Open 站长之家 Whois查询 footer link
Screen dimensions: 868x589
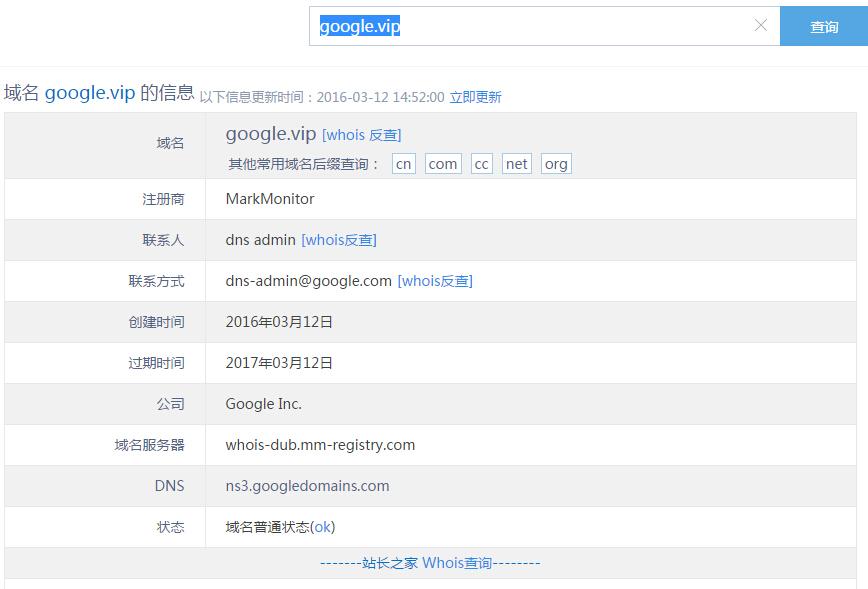coord(430,563)
